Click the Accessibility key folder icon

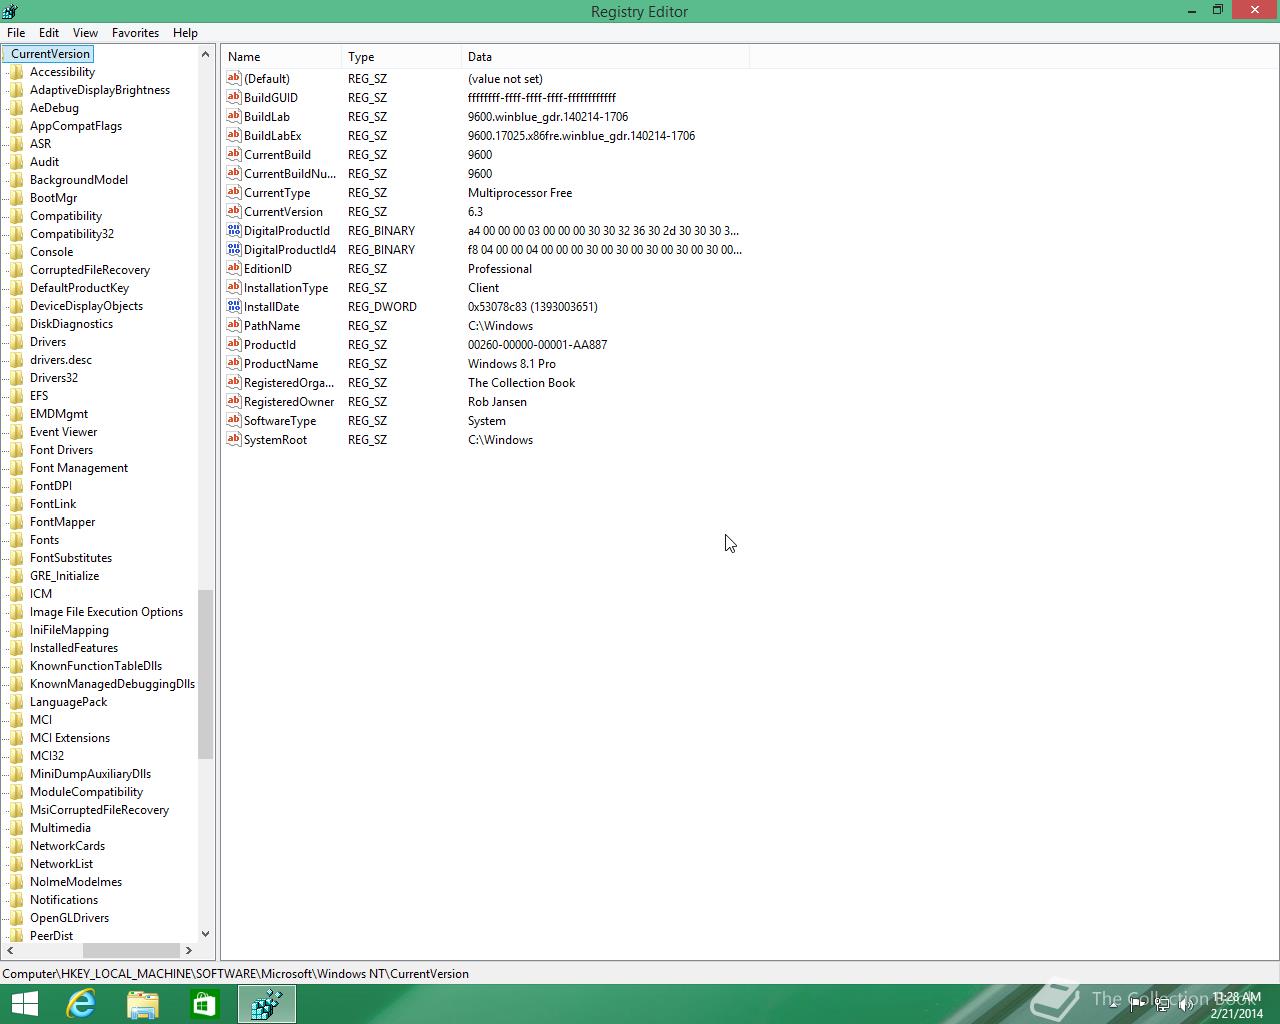coord(16,72)
